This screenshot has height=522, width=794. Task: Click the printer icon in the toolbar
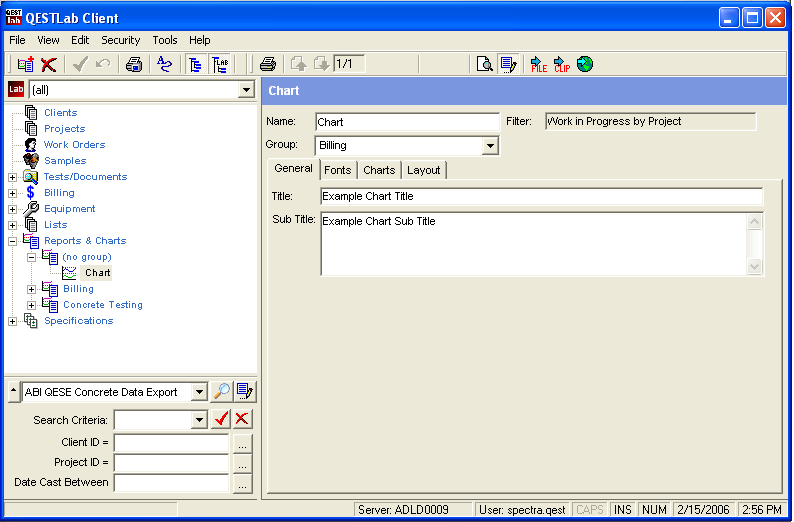(268, 64)
